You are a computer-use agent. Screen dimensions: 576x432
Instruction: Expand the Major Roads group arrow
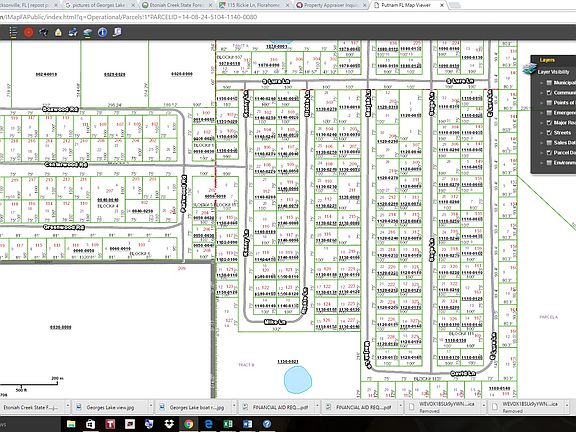(x=541, y=122)
